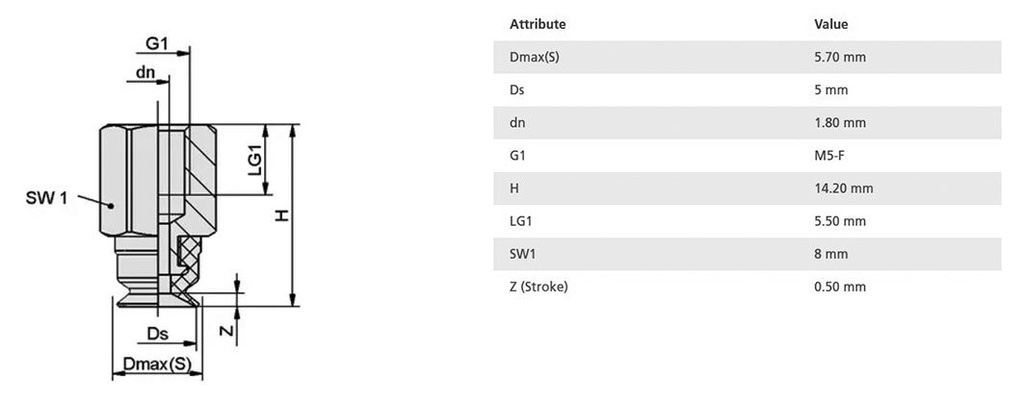
Task: Click the SW 1 label in the drawing
Action: tap(47, 199)
